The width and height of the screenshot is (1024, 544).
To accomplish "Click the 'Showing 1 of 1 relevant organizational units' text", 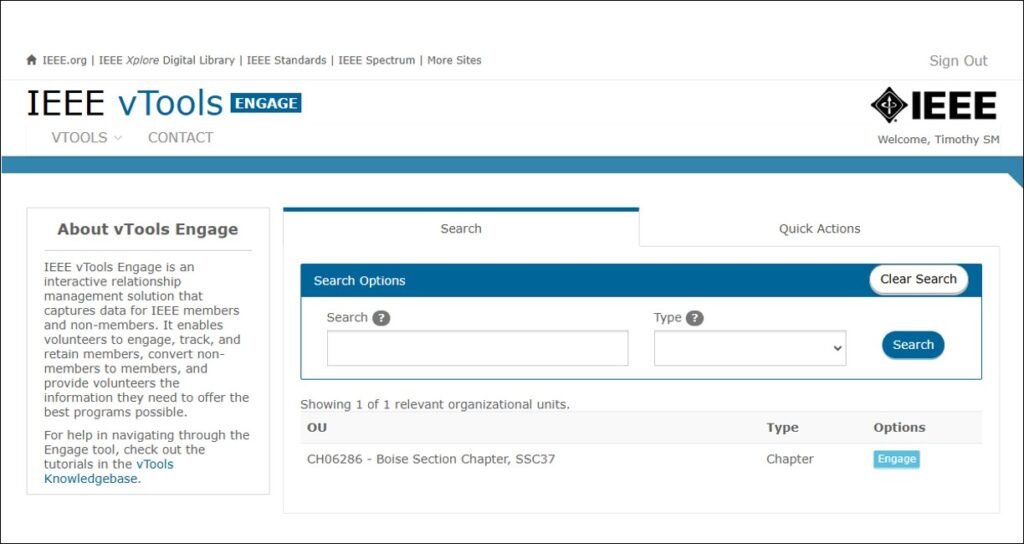I will [435, 404].
